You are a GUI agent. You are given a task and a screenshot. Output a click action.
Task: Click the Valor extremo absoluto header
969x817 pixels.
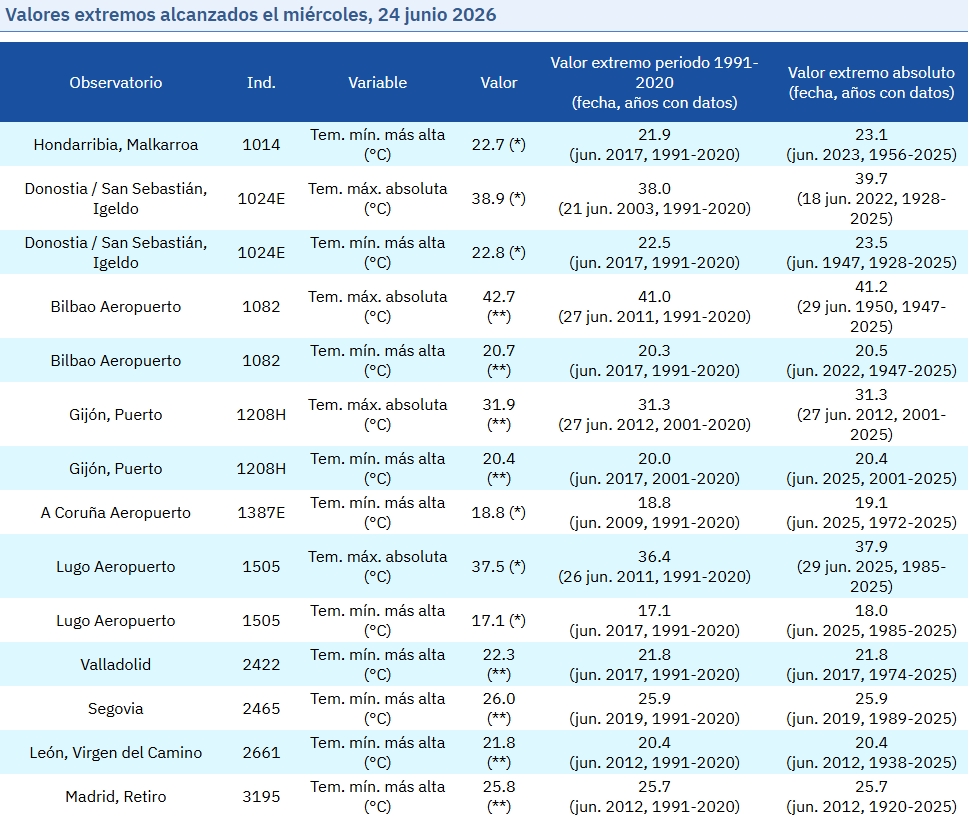tap(871, 82)
